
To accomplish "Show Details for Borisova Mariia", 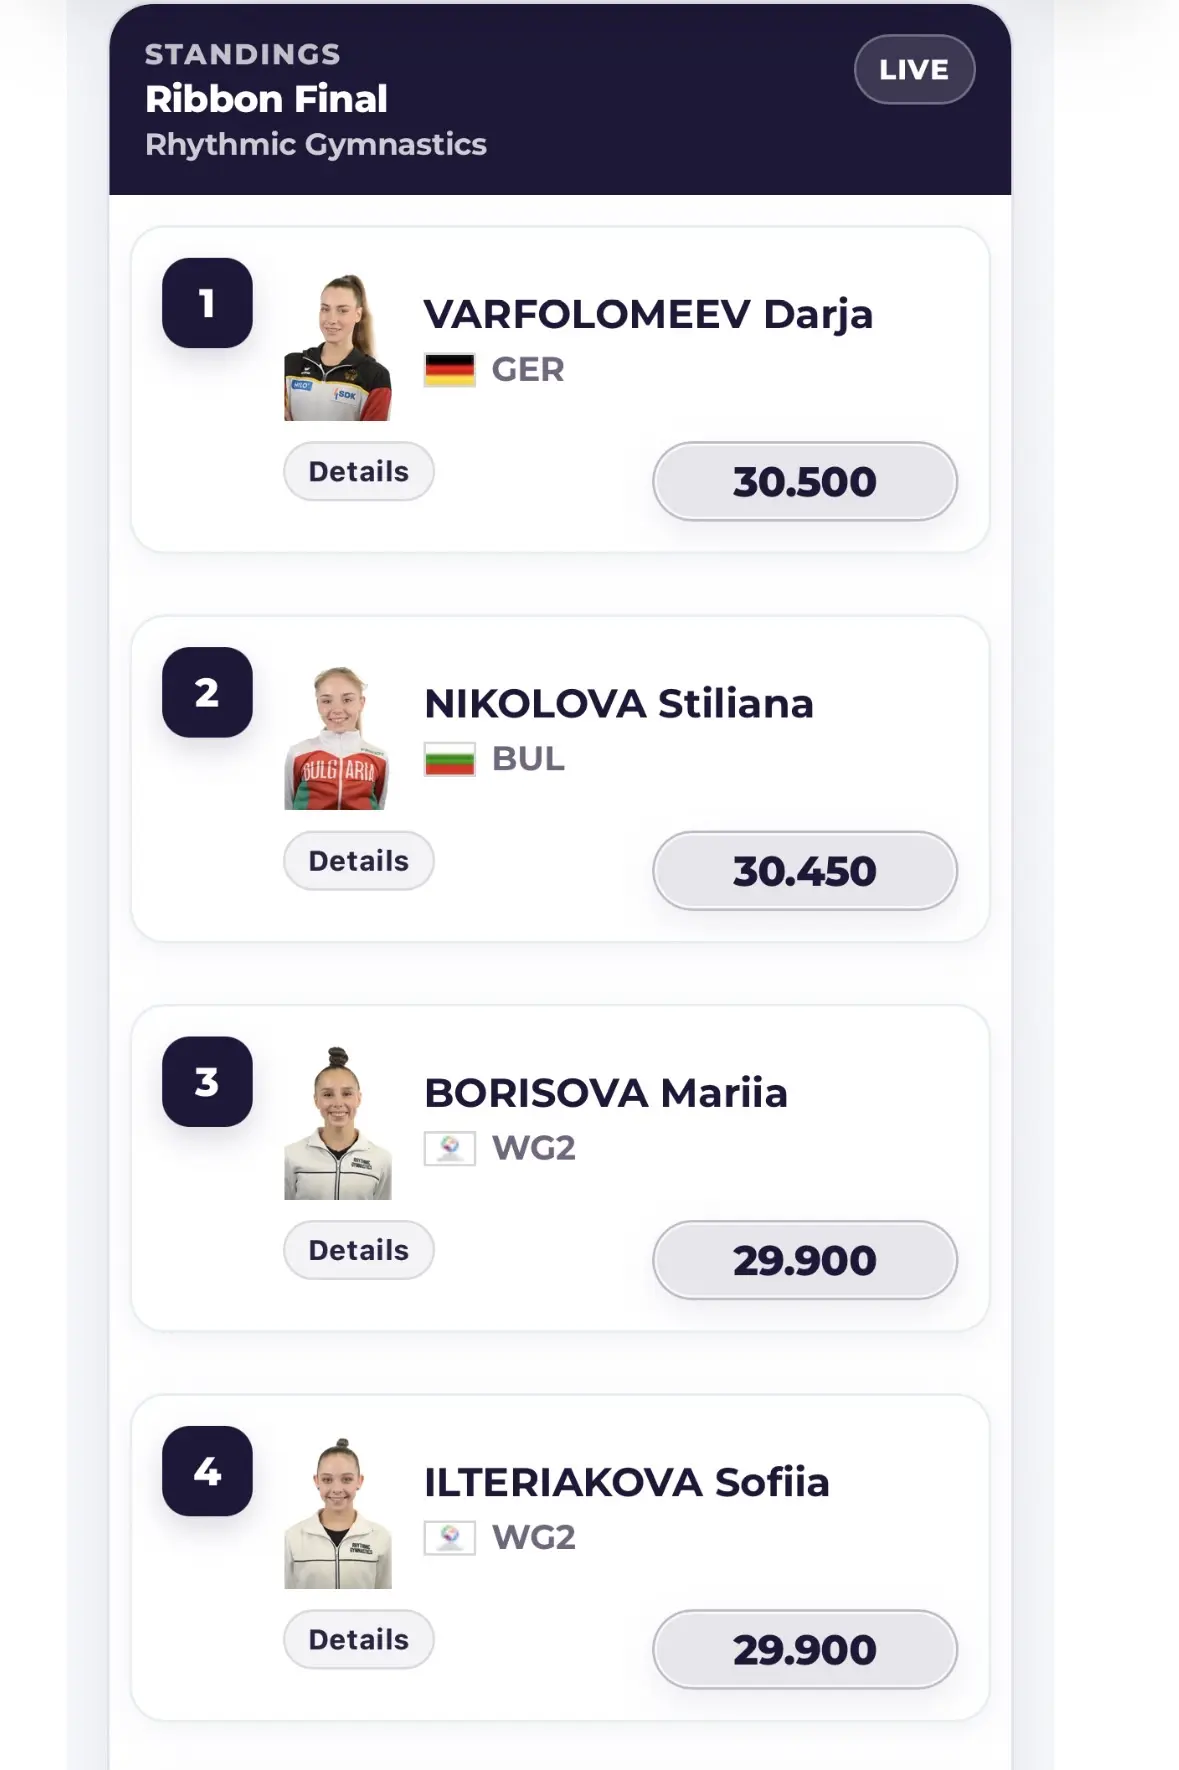I will click(x=359, y=1250).
